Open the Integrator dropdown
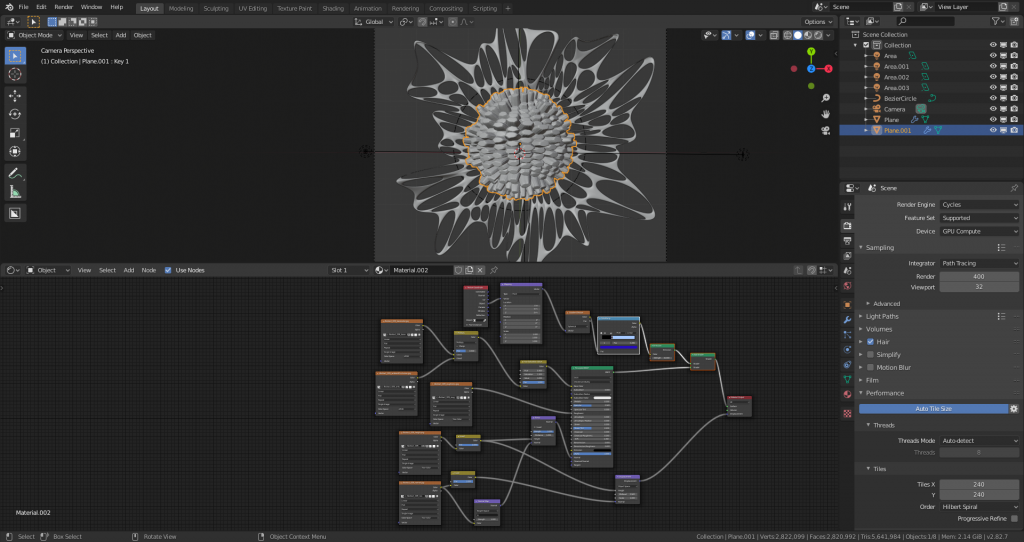Image resolution: width=1024 pixels, height=542 pixels. tap(979, 263)
